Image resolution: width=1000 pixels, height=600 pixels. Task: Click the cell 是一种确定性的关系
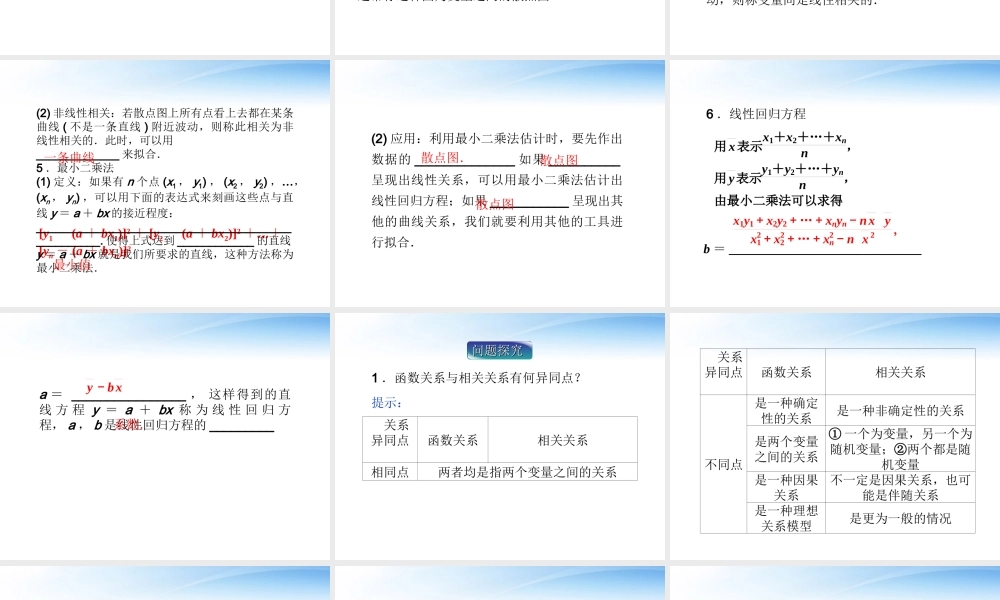click(786, 411)
